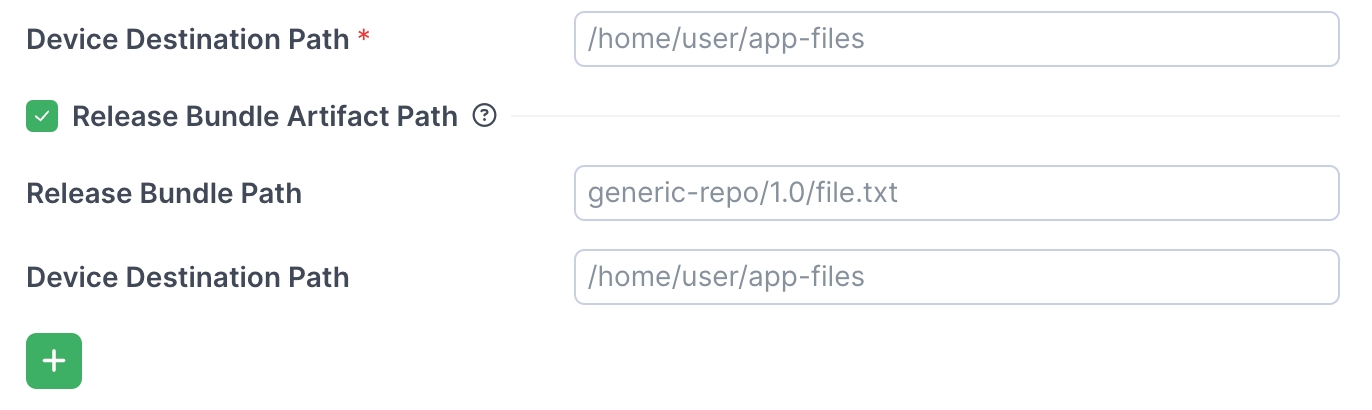Disable the Release Bundle Artifact Path section
Viewport: 1372px width, 410px height.
(42, 117)
